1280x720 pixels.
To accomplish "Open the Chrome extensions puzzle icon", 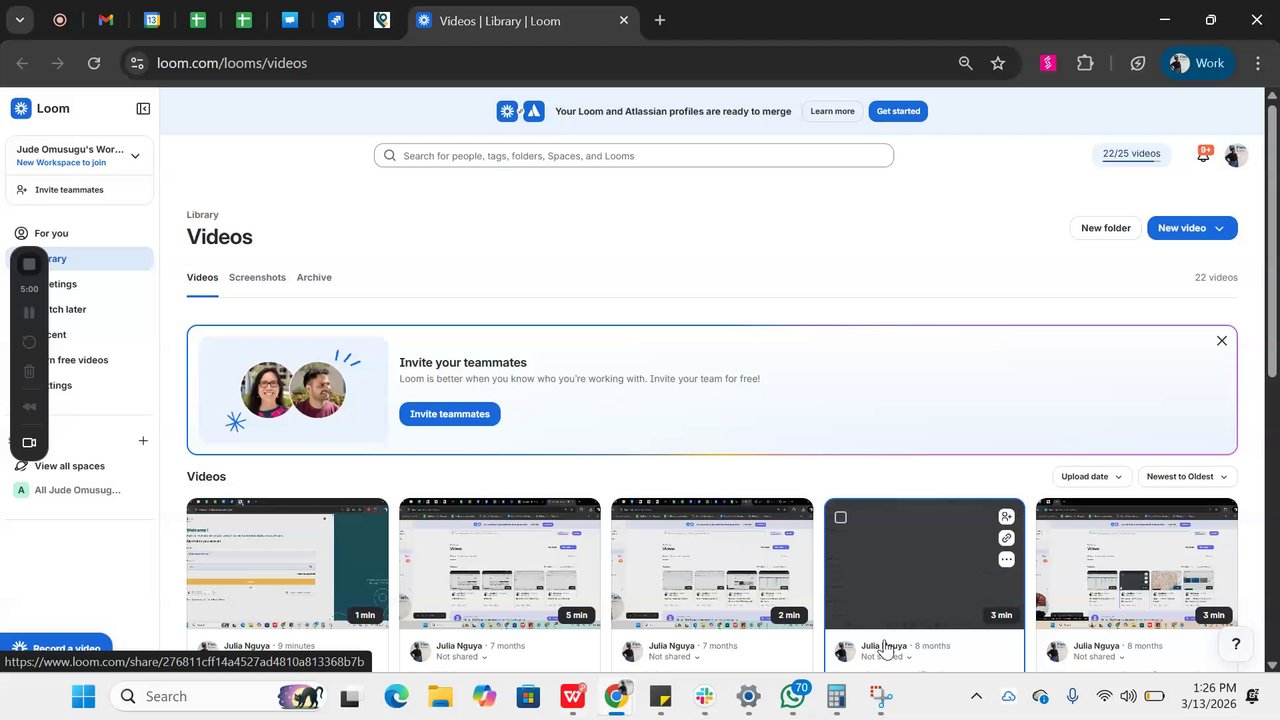I will pos(1085,63).
